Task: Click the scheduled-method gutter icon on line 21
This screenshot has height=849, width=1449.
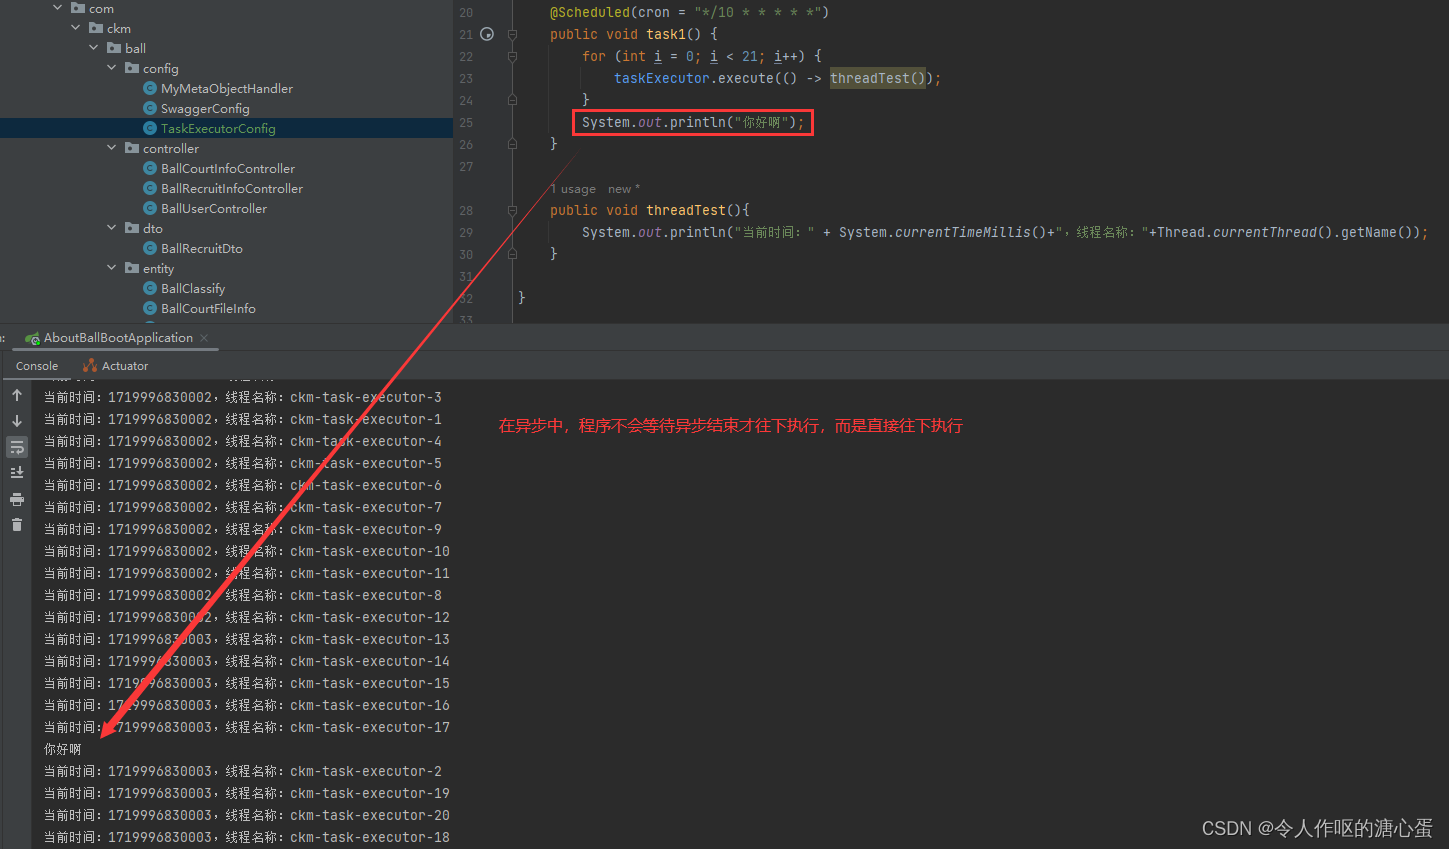Action: 487,34
